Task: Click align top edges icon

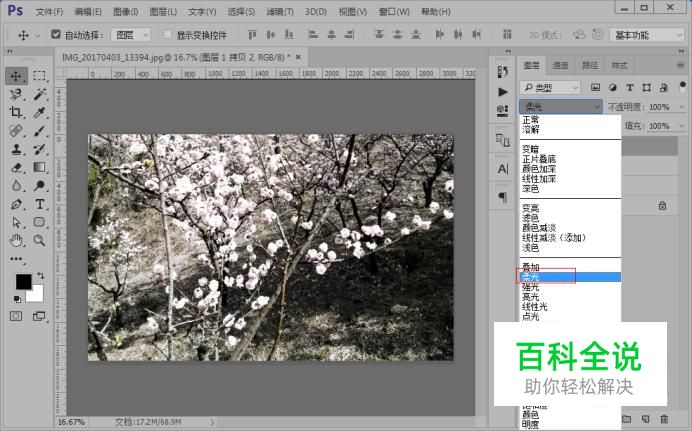Action: click(252, 34)
